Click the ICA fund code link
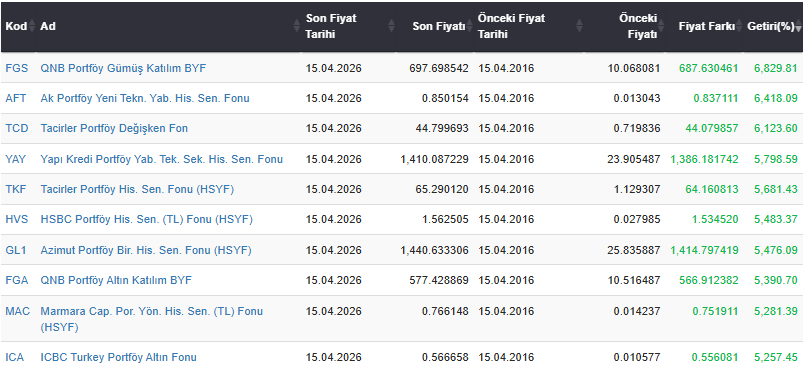803x371 pixels. click(x=14, y=357)
